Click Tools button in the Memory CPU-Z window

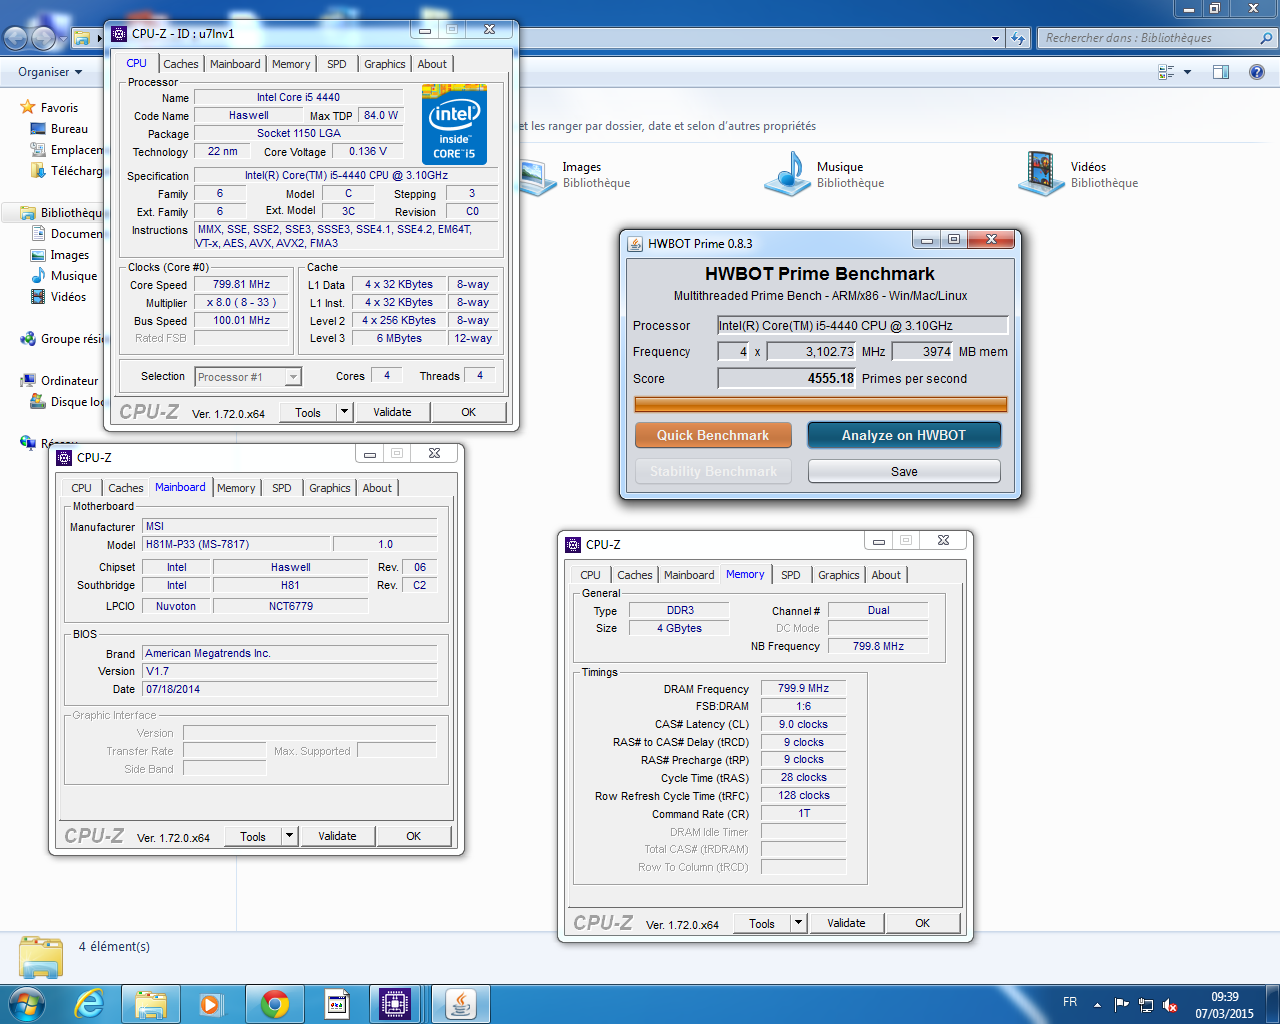pos(762,923)
